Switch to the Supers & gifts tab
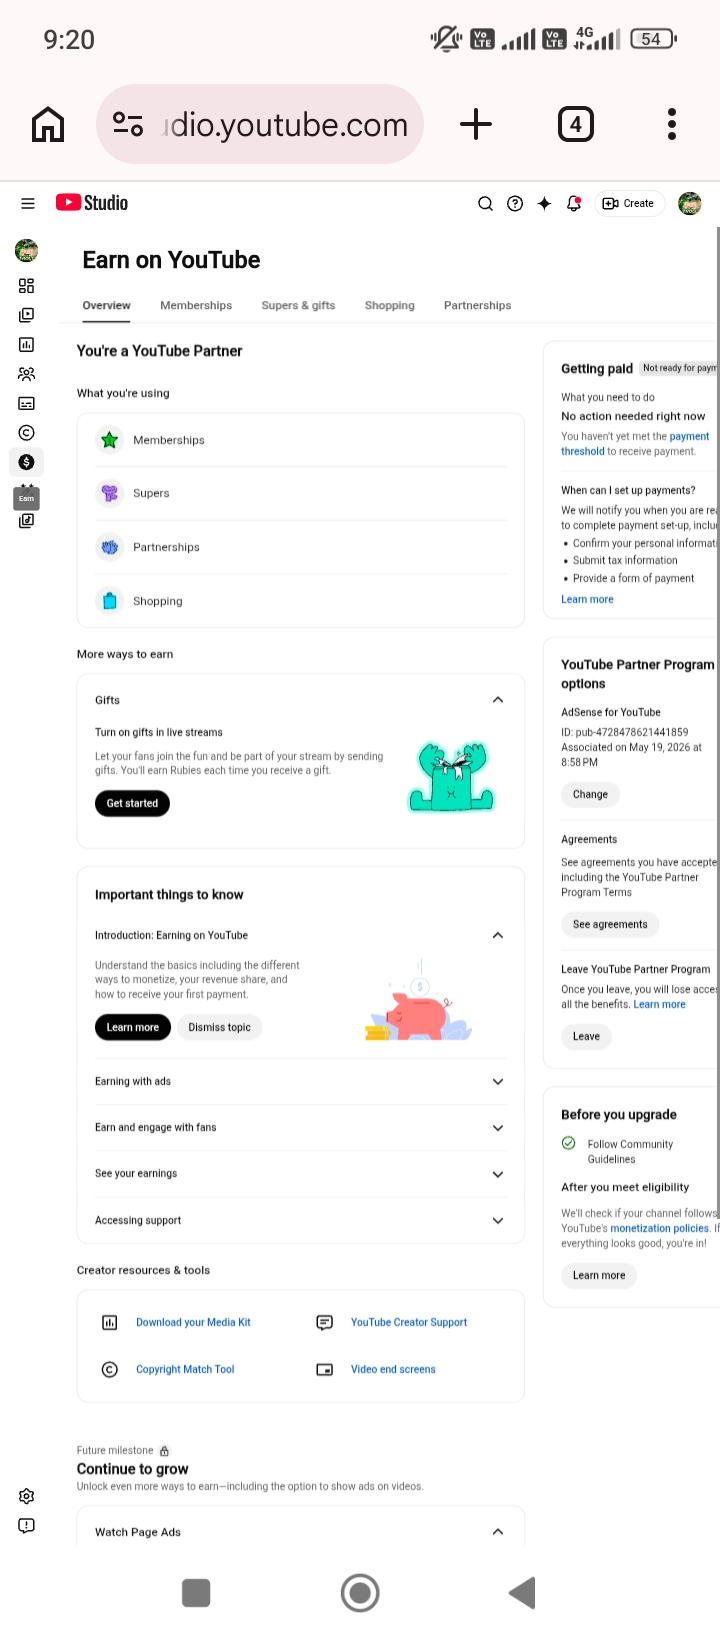This screenshot has width=720, height=1640. tap(298, 306)
